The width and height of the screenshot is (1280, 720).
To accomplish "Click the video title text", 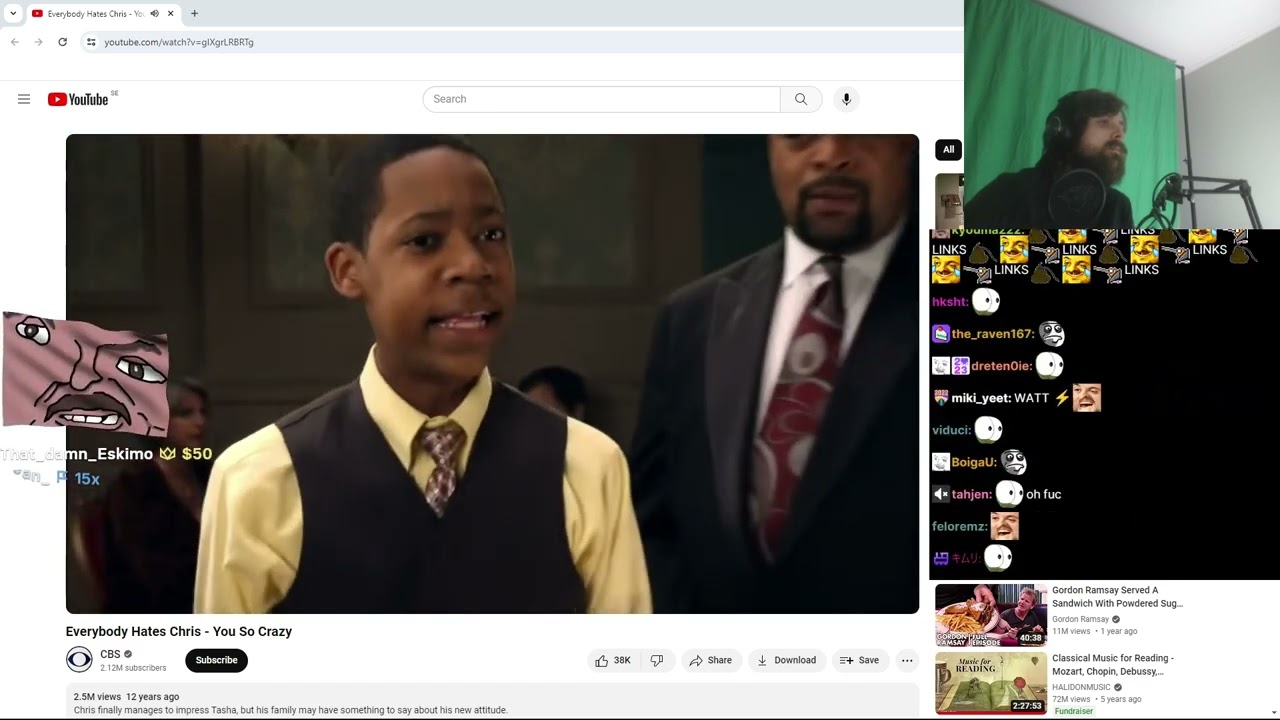I will pyautogui.click(x=179, y=631).
